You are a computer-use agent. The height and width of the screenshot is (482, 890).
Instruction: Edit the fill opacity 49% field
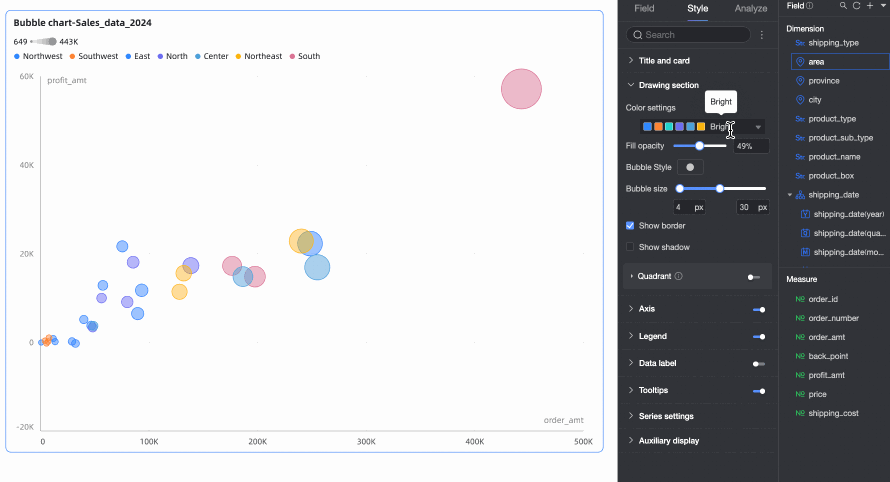[x=751, y=146]
